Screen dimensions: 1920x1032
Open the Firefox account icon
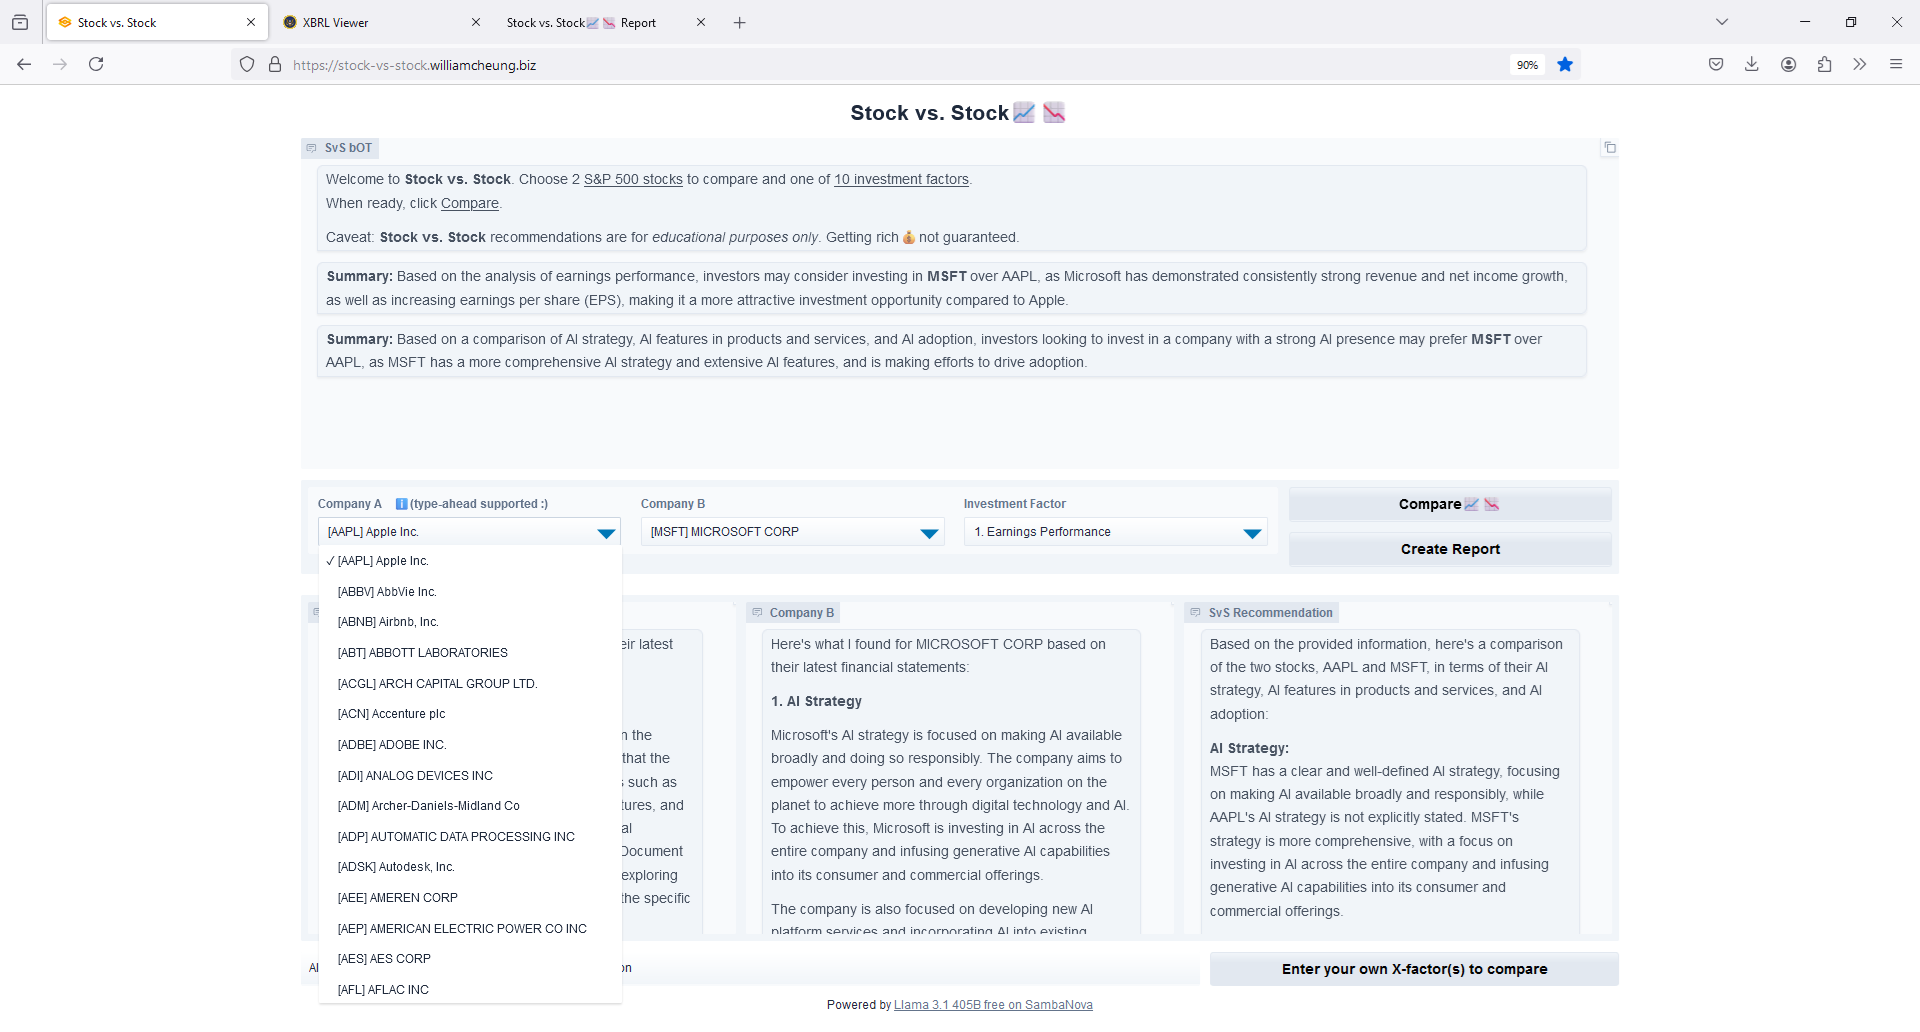[1789, 64]
